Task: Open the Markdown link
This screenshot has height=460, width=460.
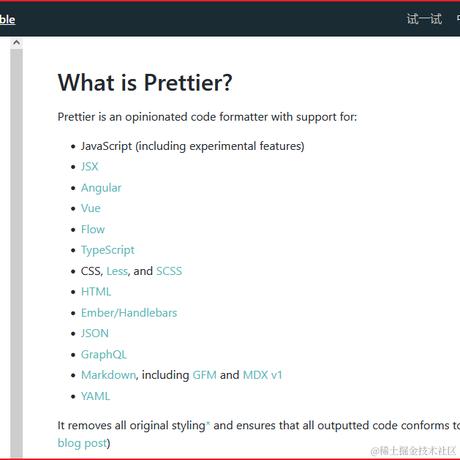Action: point(108,375)
